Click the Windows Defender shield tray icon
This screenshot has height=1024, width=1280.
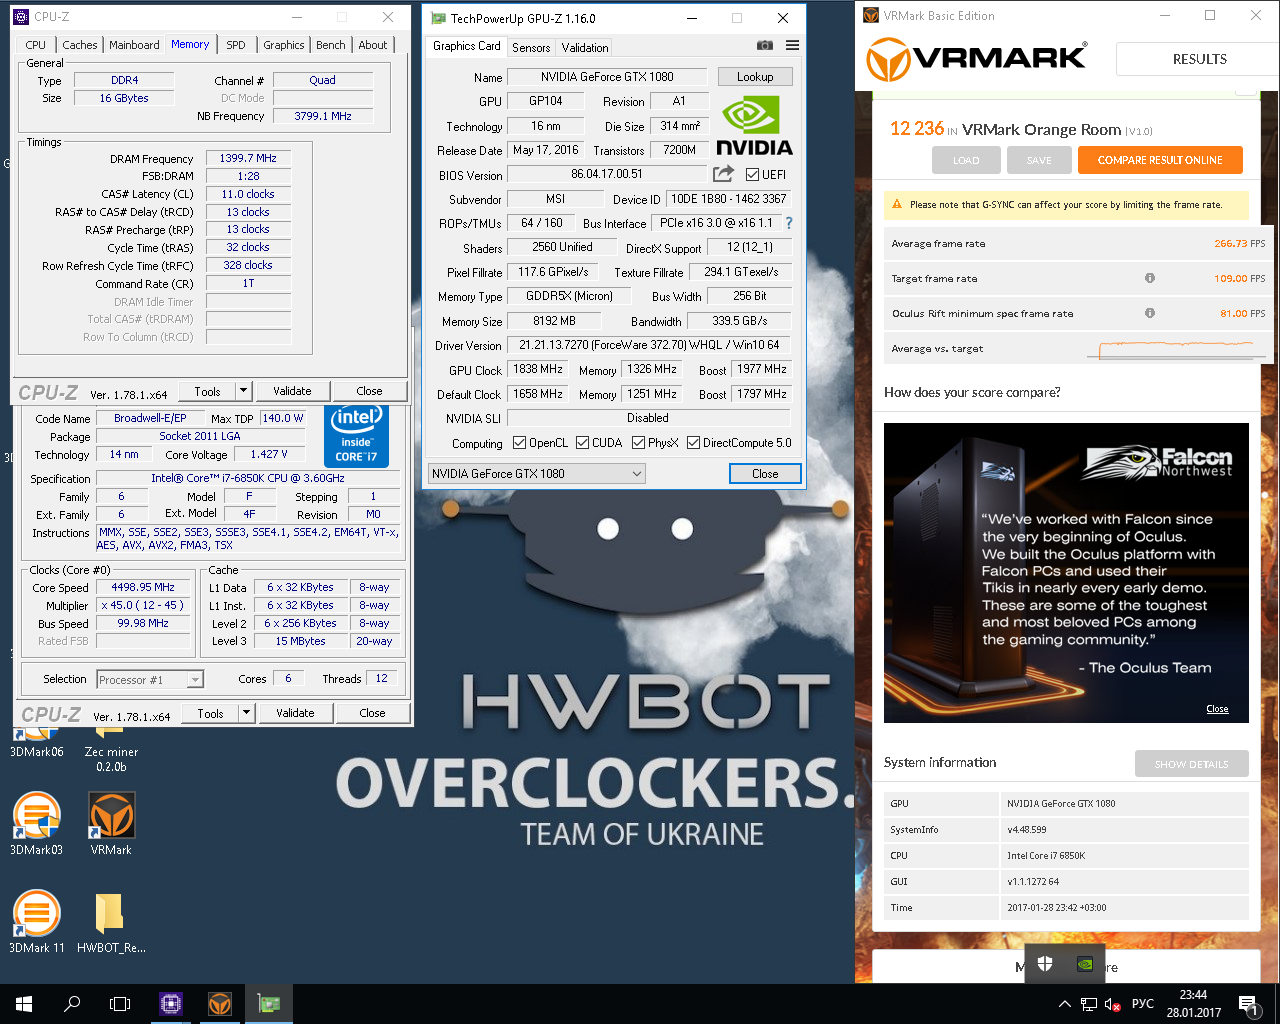(1045, 964)
